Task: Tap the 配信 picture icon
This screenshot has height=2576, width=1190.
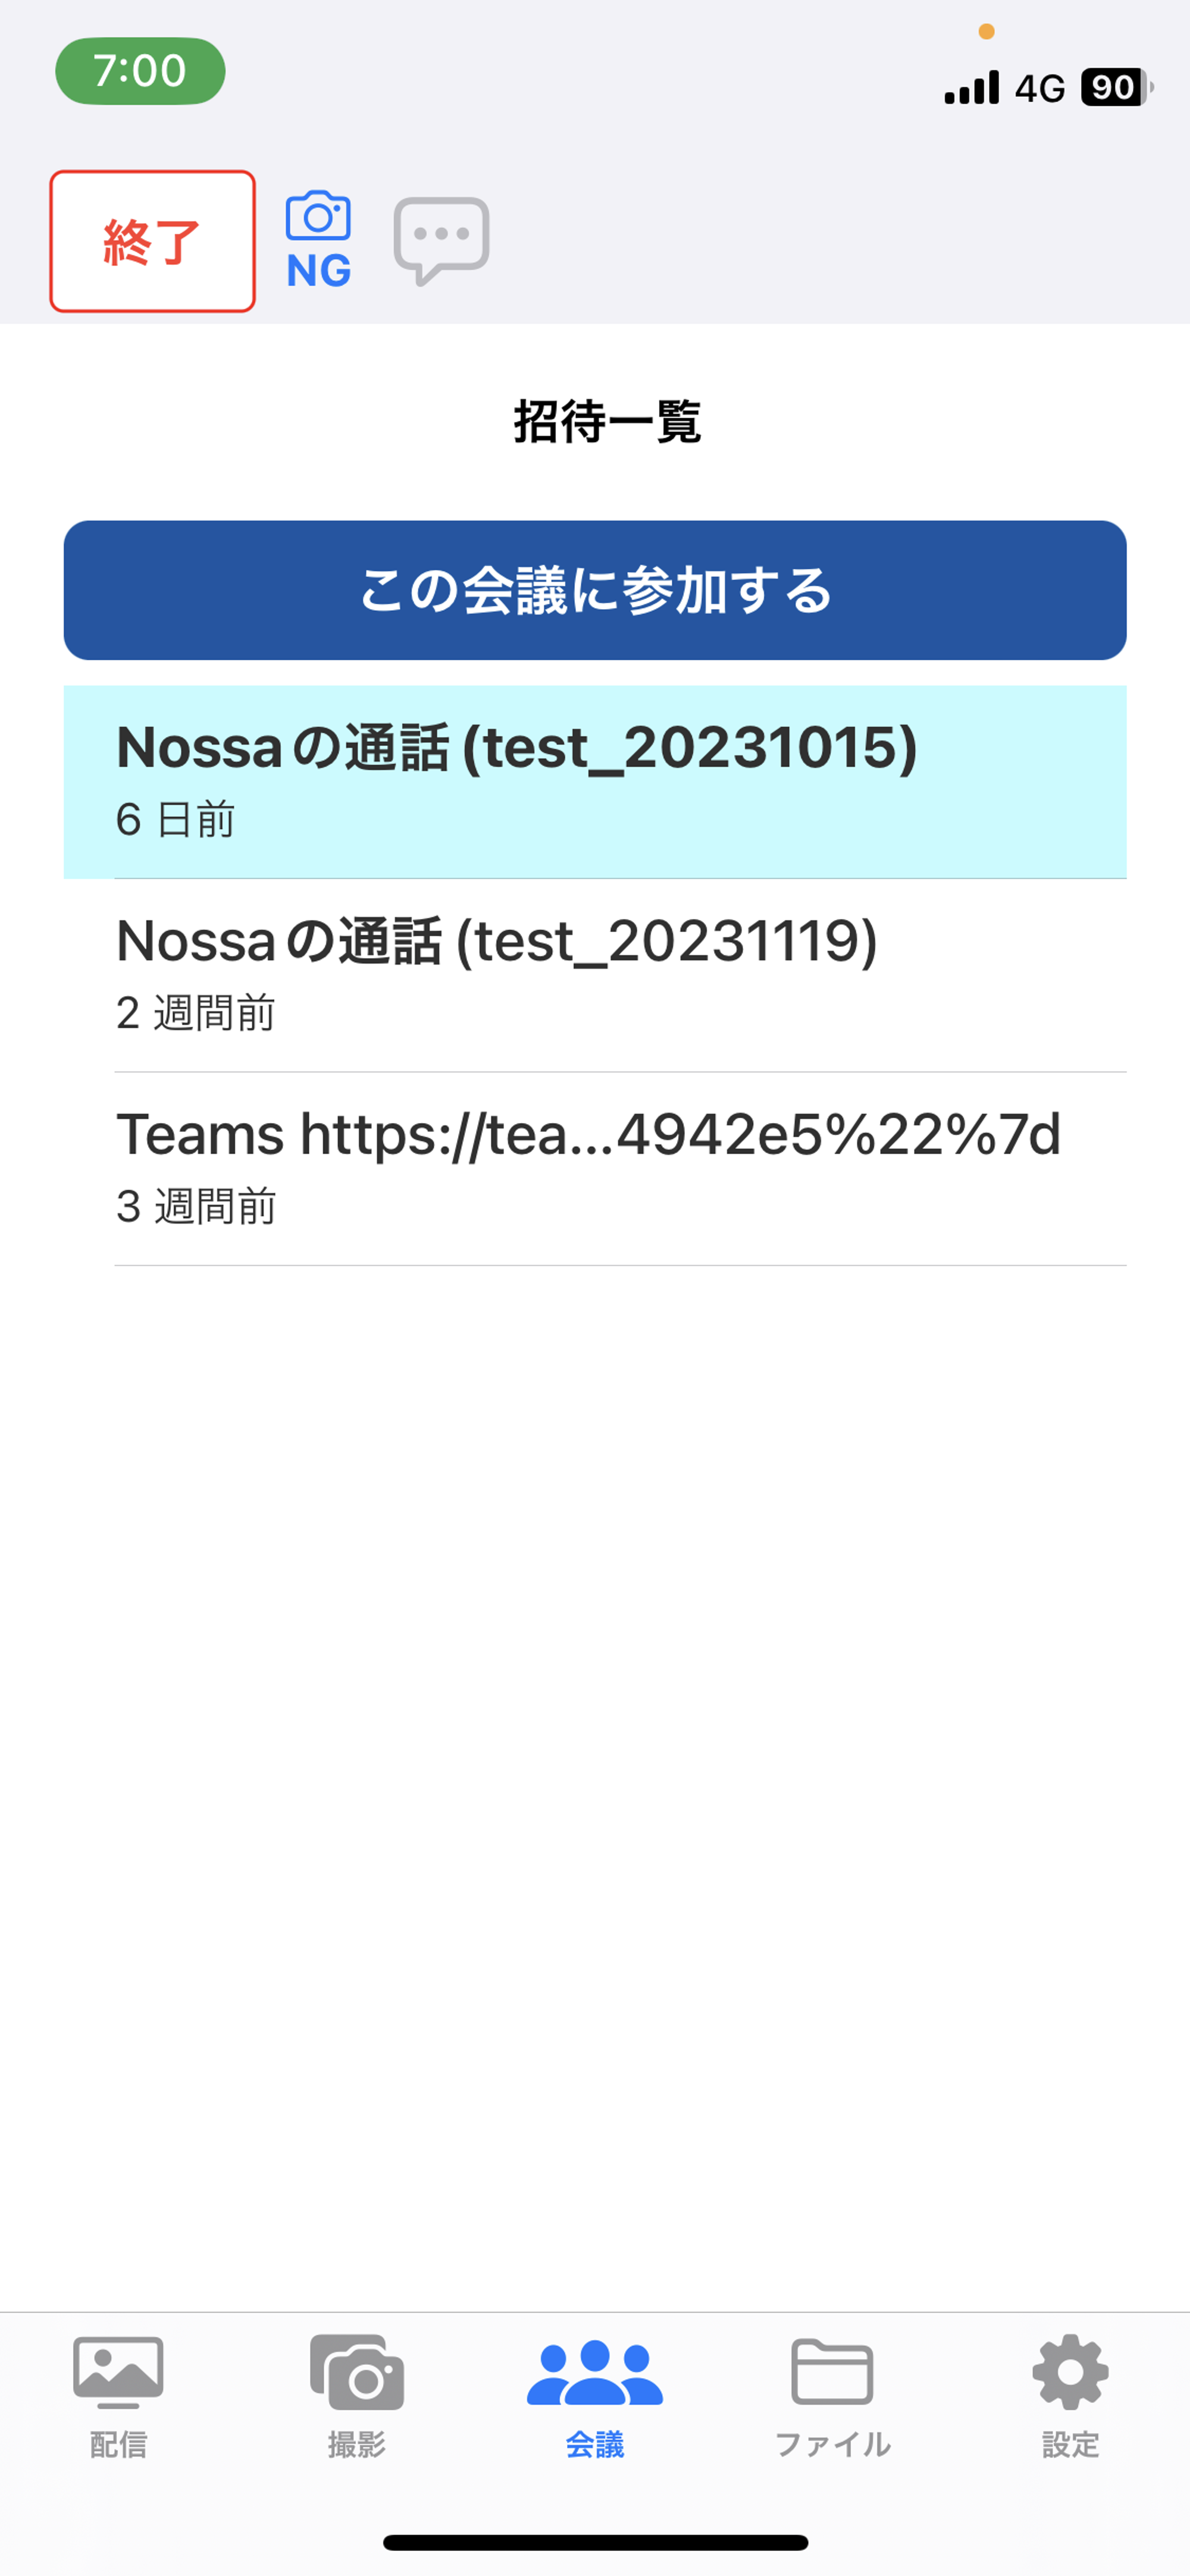Action: click(x=118, y=2372)
